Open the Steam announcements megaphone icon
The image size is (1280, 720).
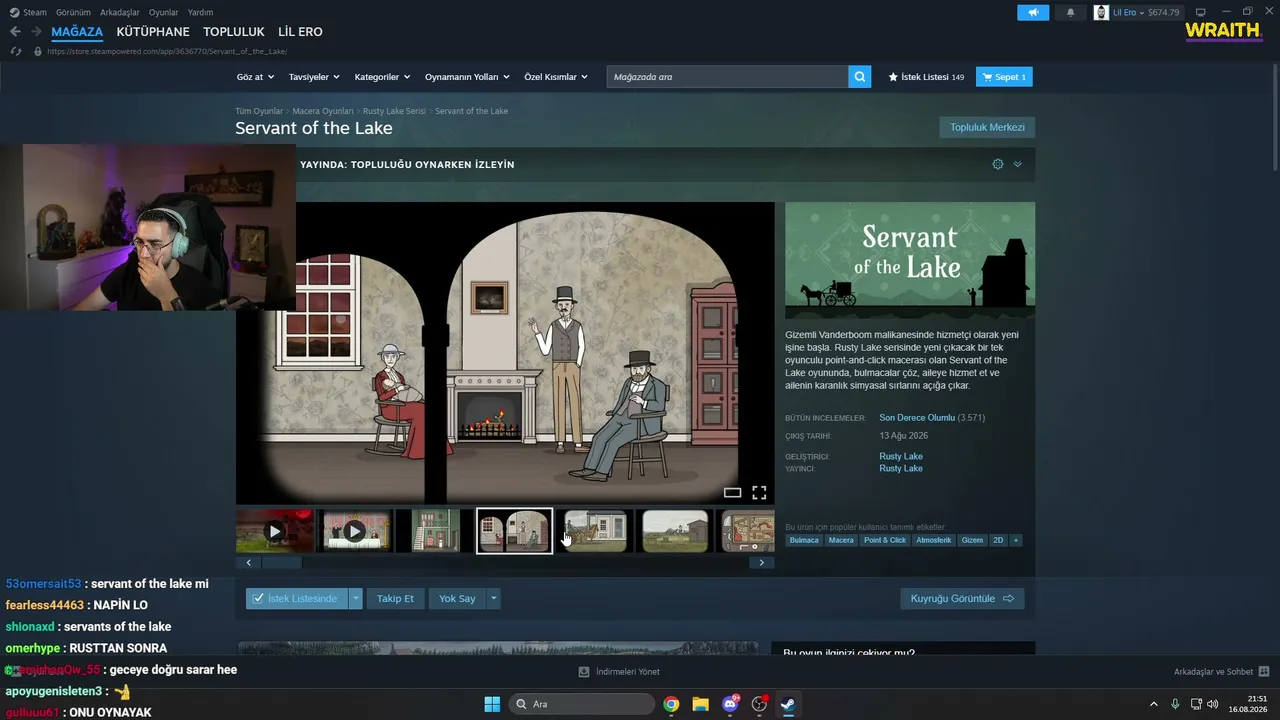pyautogui.click(x=1033, y=12)
